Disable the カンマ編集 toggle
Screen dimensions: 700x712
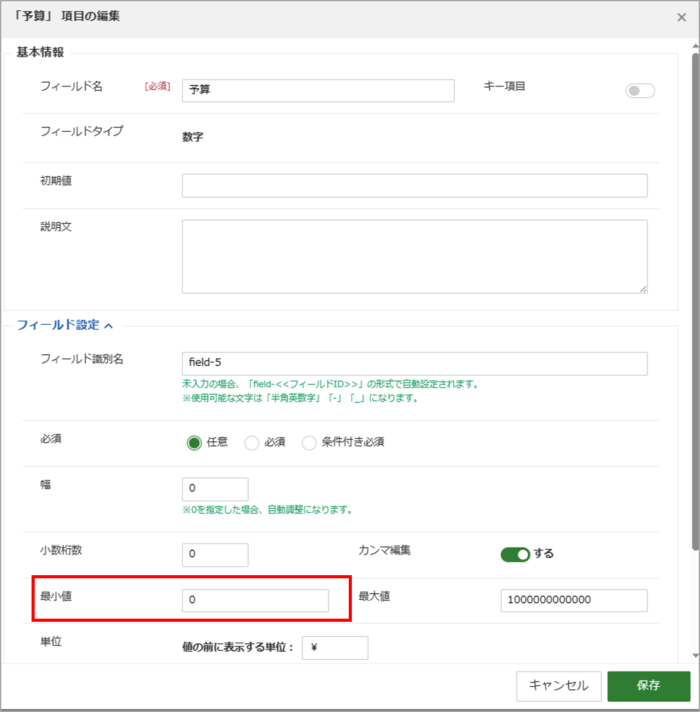(515, 554)
